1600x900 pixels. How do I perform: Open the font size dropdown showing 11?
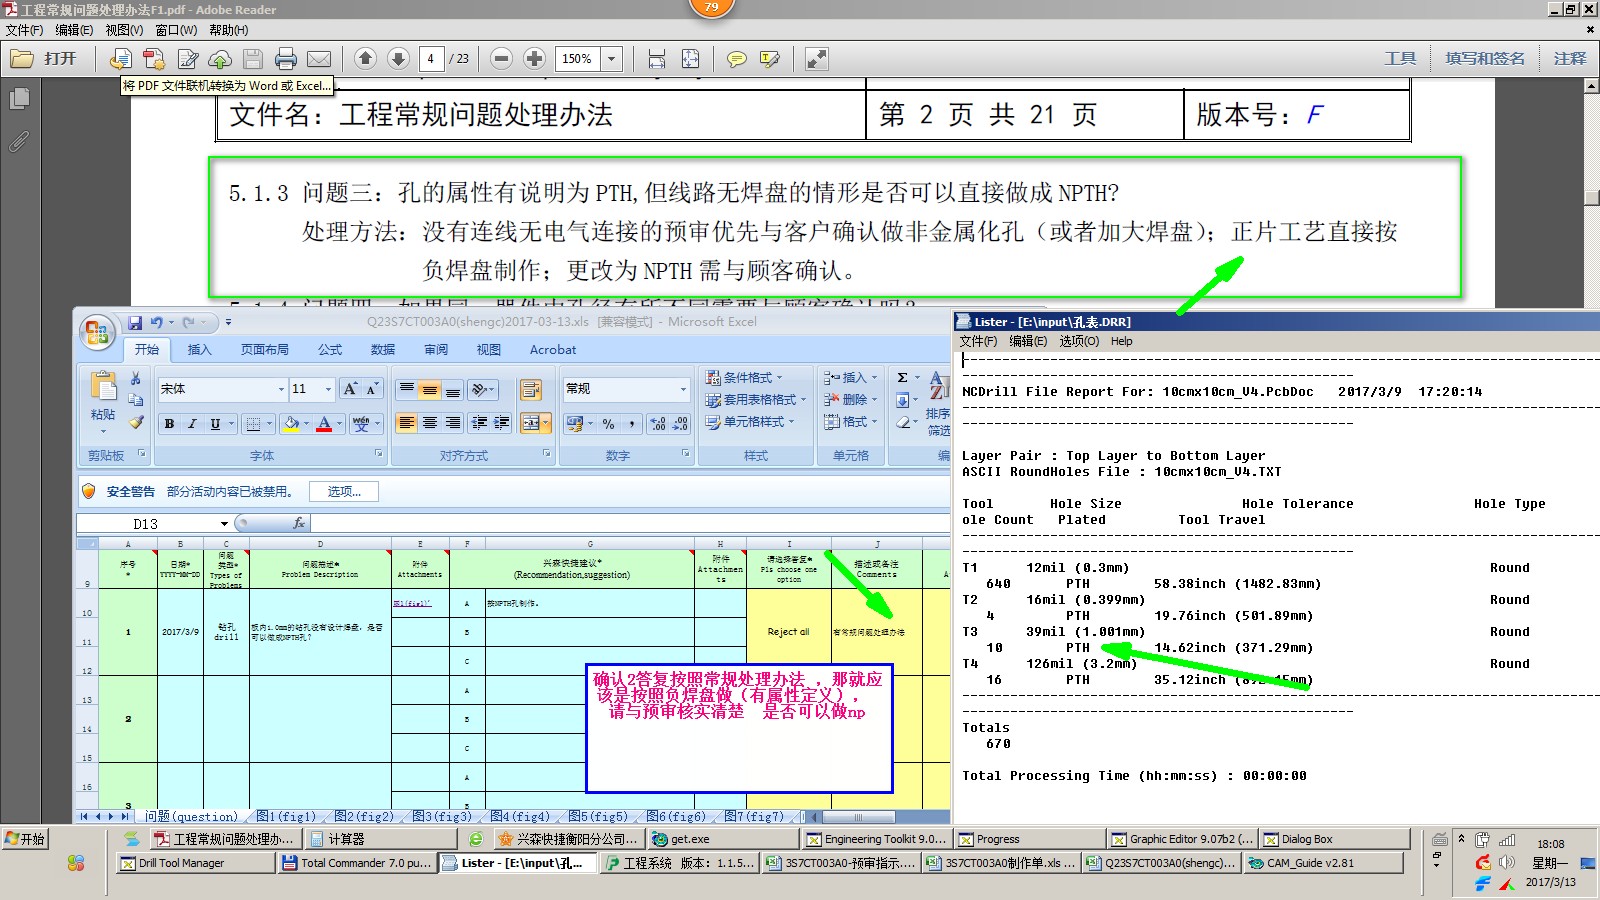click(x=328, y=389)
